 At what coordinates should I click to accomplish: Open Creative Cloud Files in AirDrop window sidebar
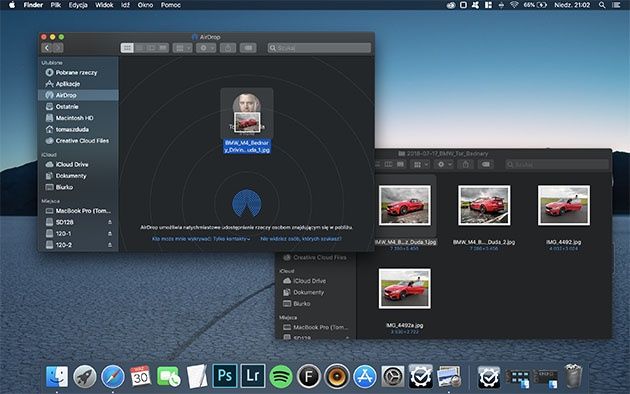coord(78,141)
